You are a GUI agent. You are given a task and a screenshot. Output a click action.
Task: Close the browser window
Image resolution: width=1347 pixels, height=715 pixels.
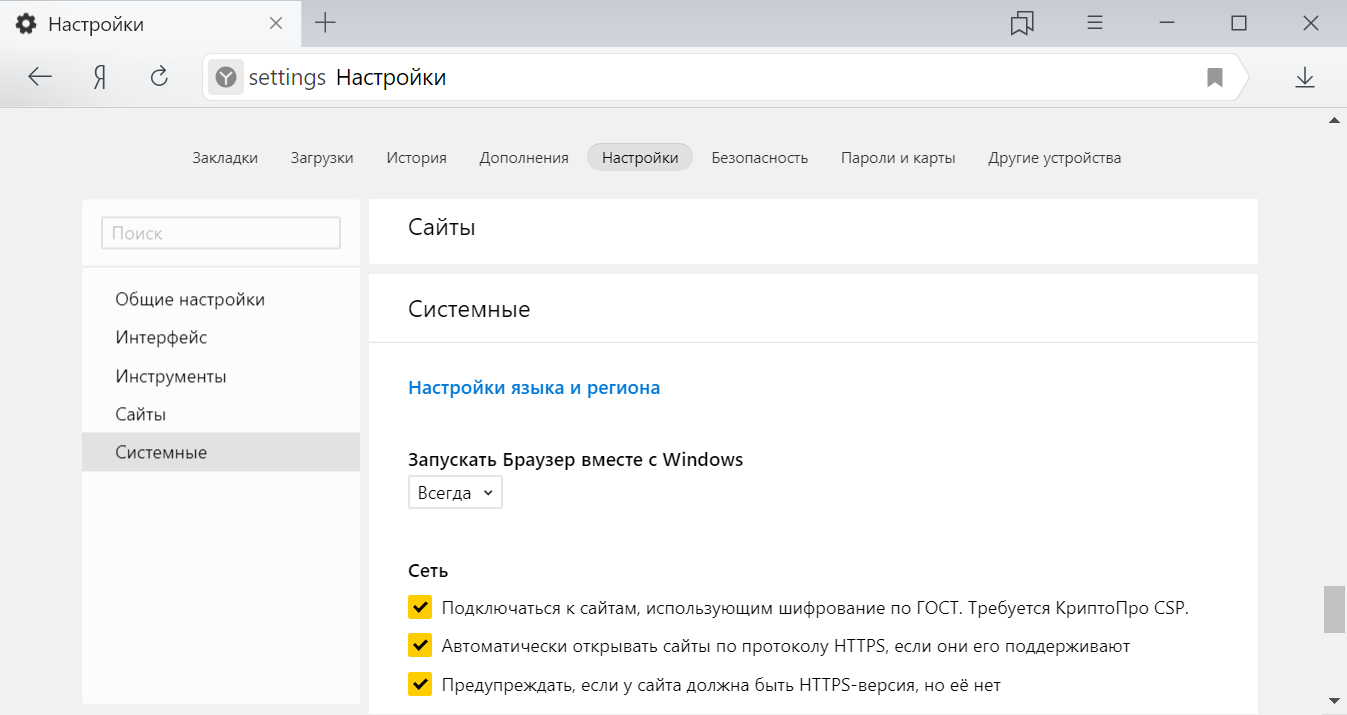point(1311,23)
